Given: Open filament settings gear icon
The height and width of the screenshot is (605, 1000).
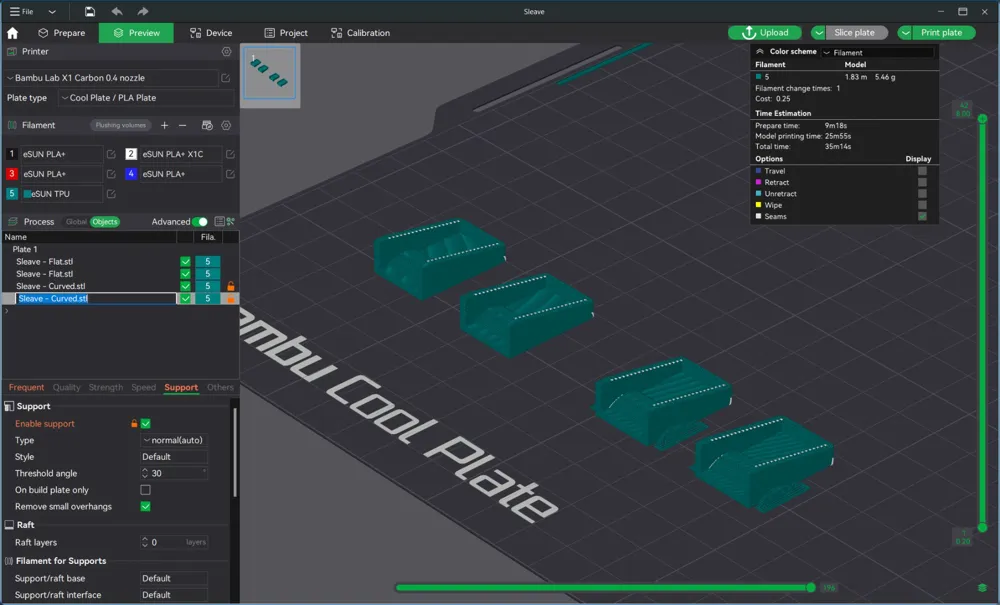Looking at the screenshot, I should coord(226,126).
